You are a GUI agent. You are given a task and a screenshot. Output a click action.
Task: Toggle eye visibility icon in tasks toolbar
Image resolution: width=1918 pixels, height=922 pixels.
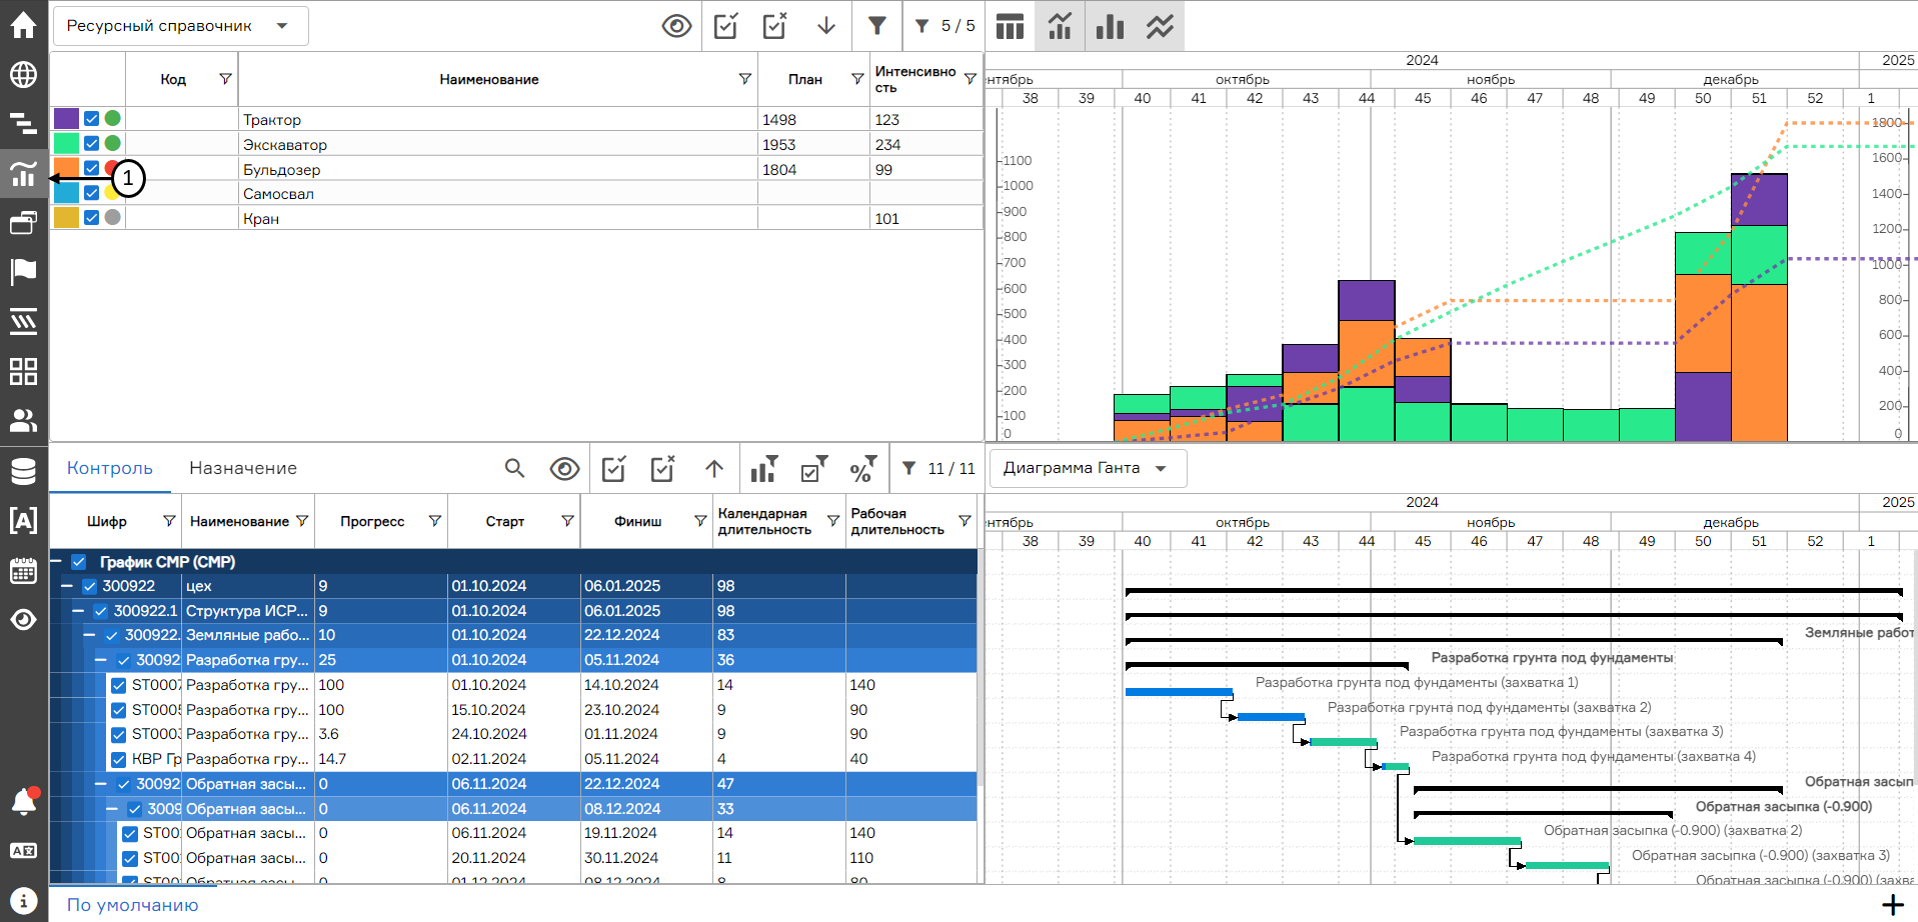[565, 468]
